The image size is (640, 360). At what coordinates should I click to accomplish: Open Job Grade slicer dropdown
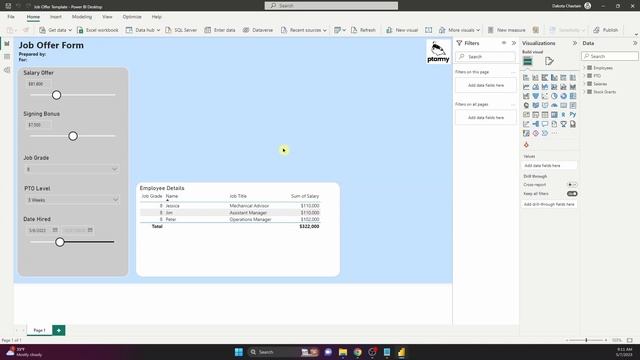point(114,169)
